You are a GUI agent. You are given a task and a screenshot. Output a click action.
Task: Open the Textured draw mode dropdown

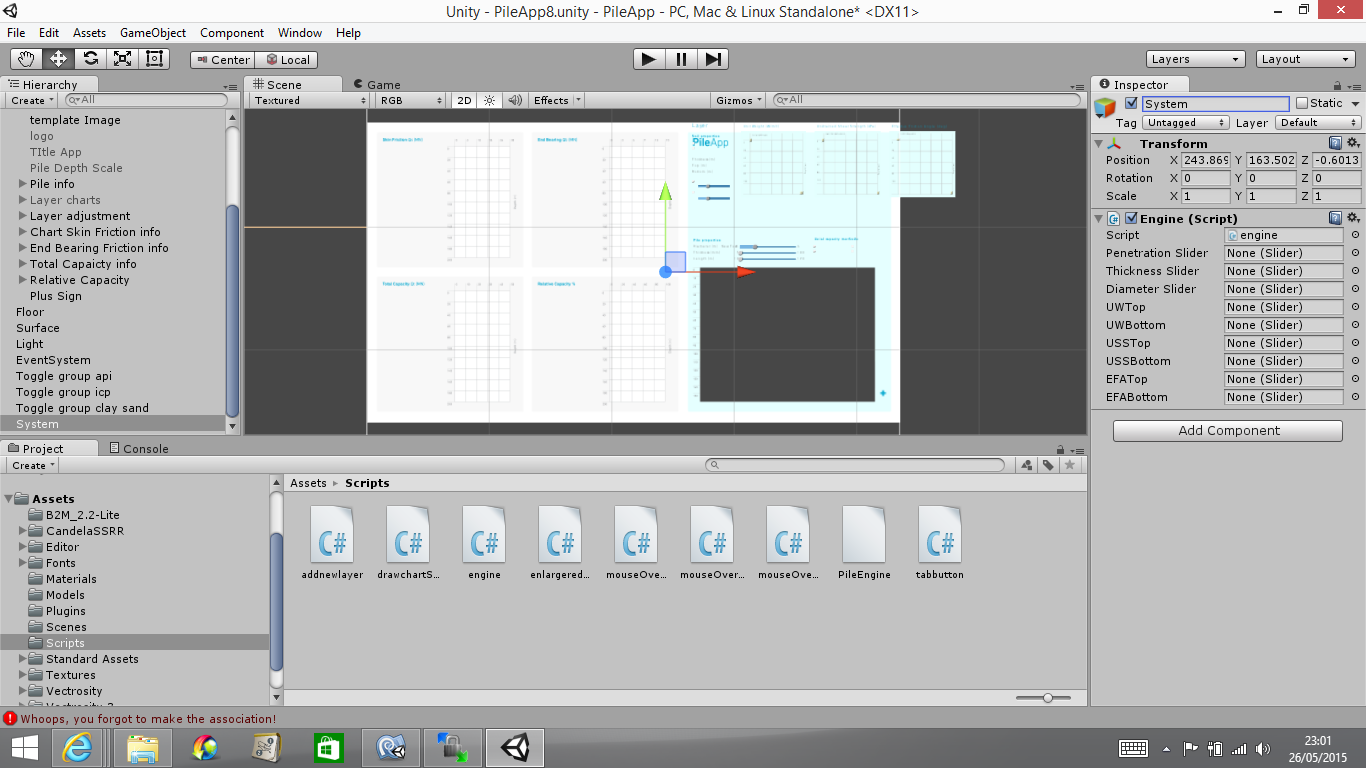(x=309, y=100)
